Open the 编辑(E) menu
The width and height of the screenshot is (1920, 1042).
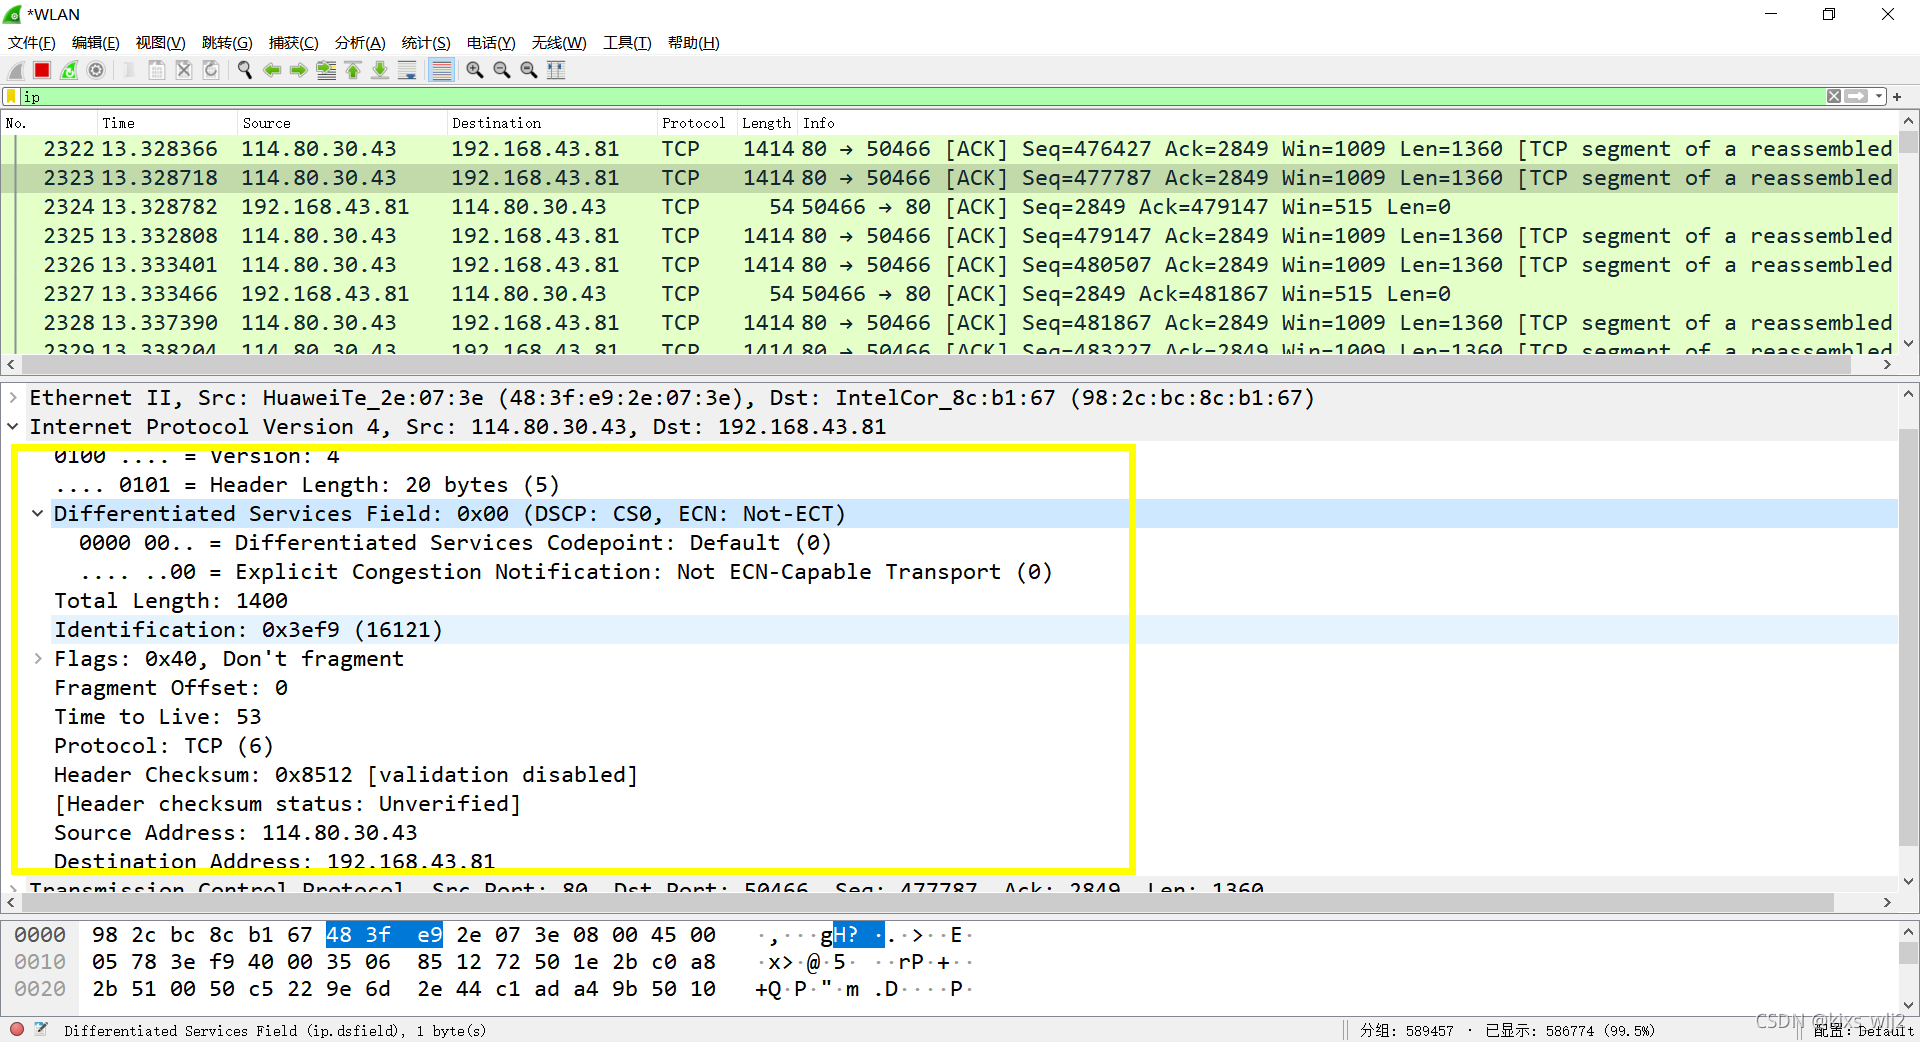[96, 43]
